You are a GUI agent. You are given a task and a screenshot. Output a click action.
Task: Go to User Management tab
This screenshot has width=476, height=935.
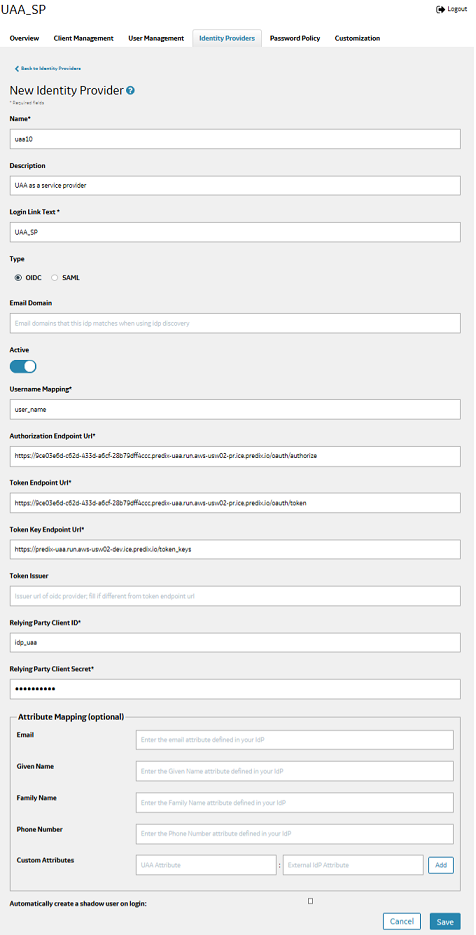[156, 38]
